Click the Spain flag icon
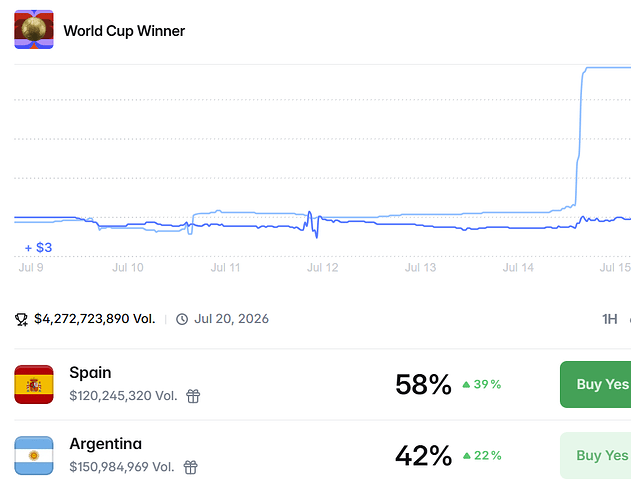 pyautogui.click(x=34, y=384)
